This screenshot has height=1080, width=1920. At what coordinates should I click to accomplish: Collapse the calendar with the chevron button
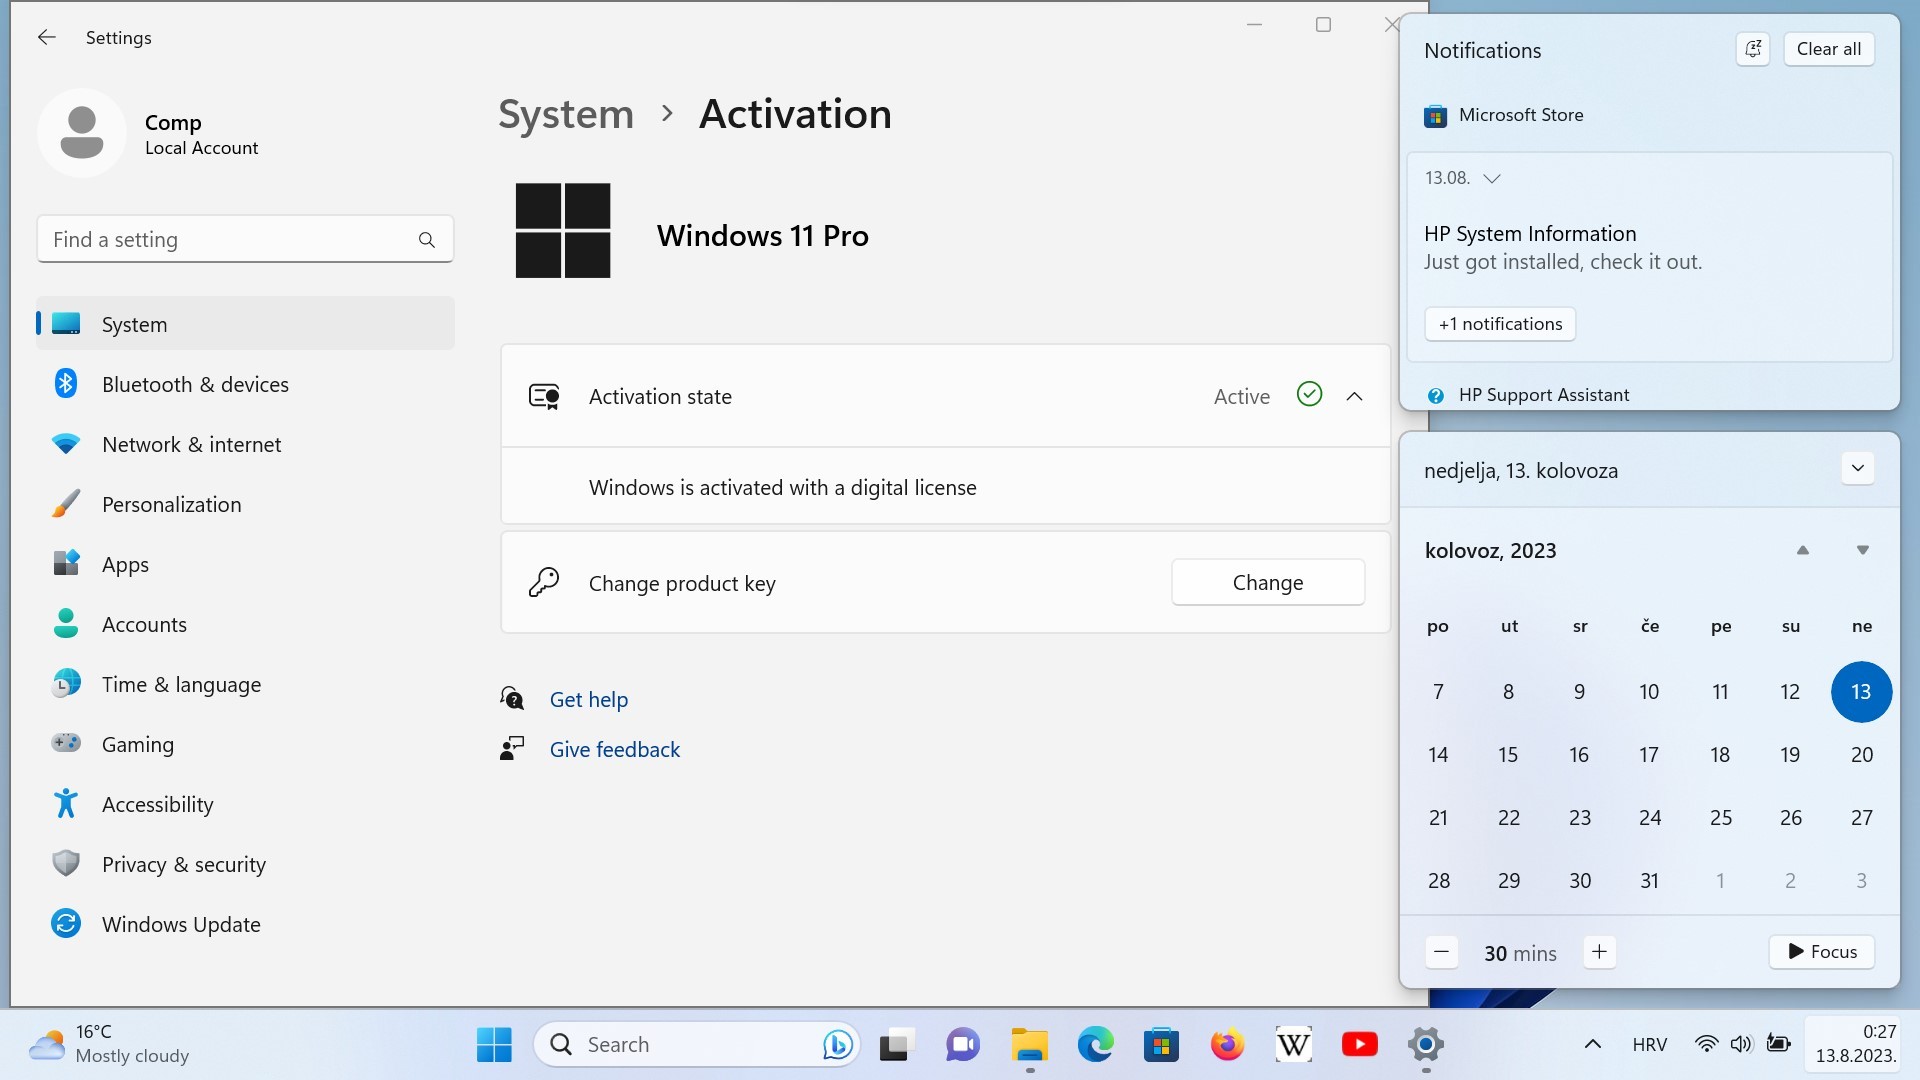(1857, 468)
